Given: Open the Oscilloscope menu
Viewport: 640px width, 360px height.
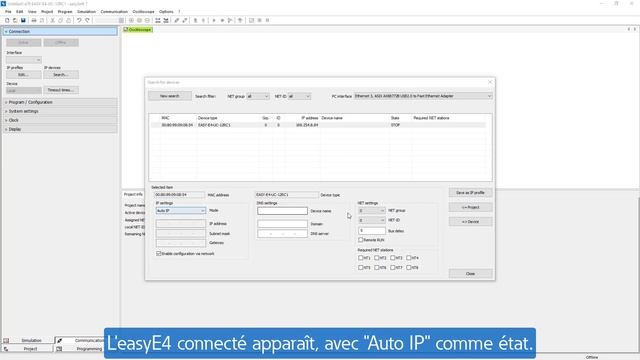Looking at the screenshot, I should pyautogui.click(x=143, y=11).
